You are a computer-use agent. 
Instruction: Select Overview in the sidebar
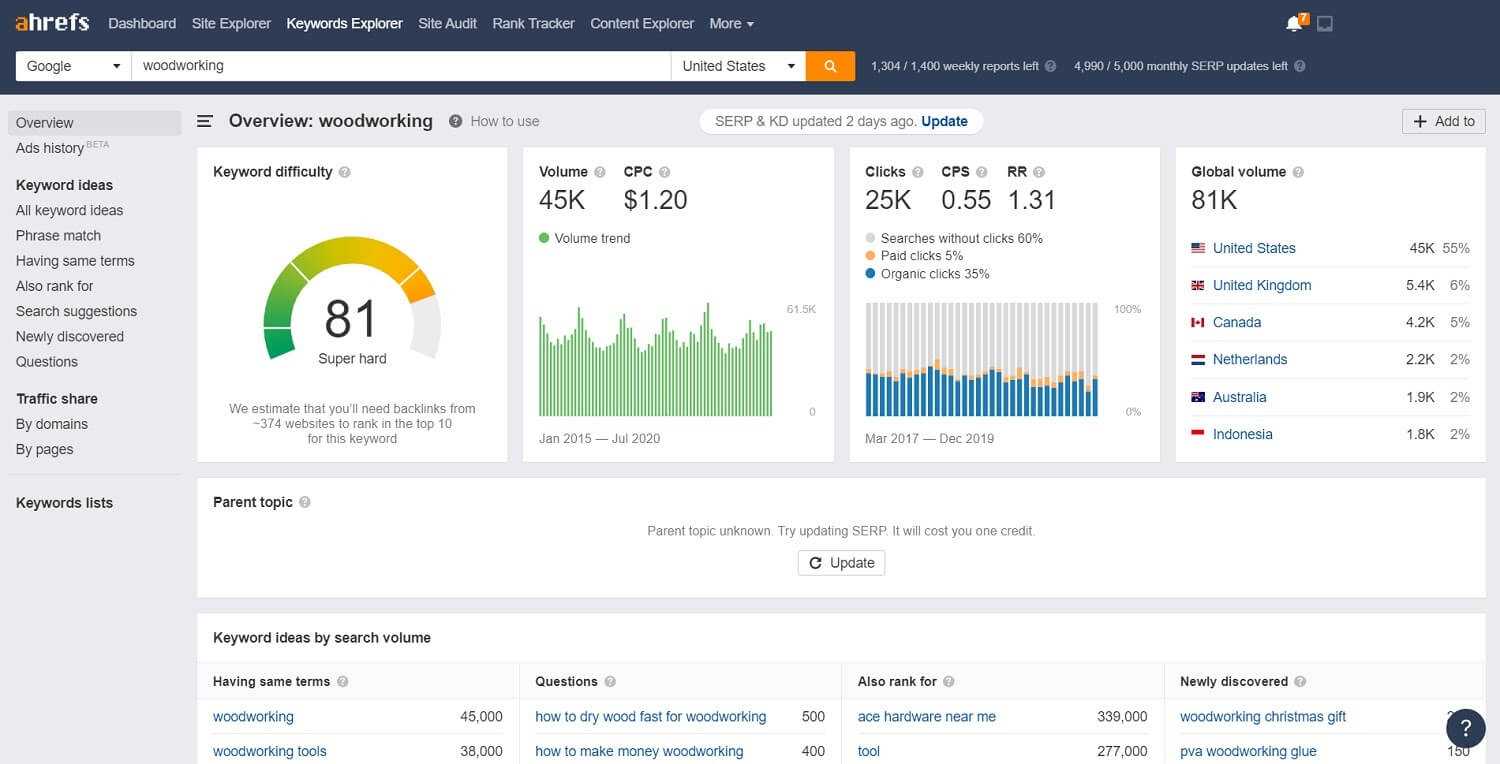pyautogui.click(x=94, y=123)
